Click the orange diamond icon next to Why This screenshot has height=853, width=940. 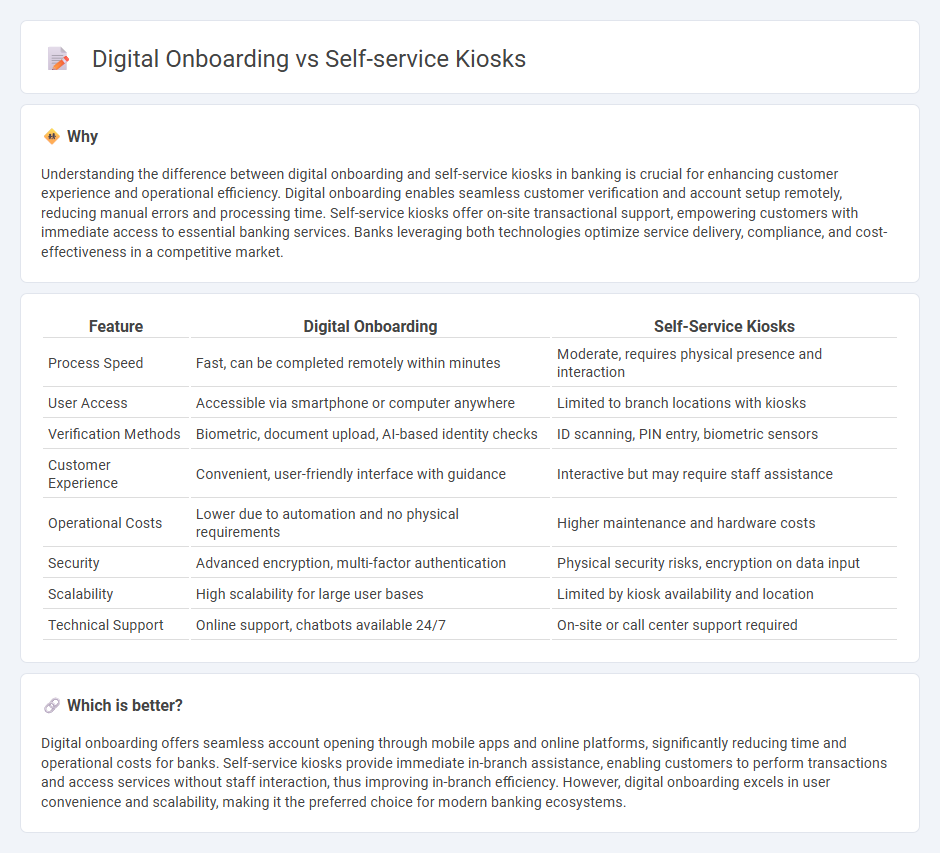click(52, 137)
